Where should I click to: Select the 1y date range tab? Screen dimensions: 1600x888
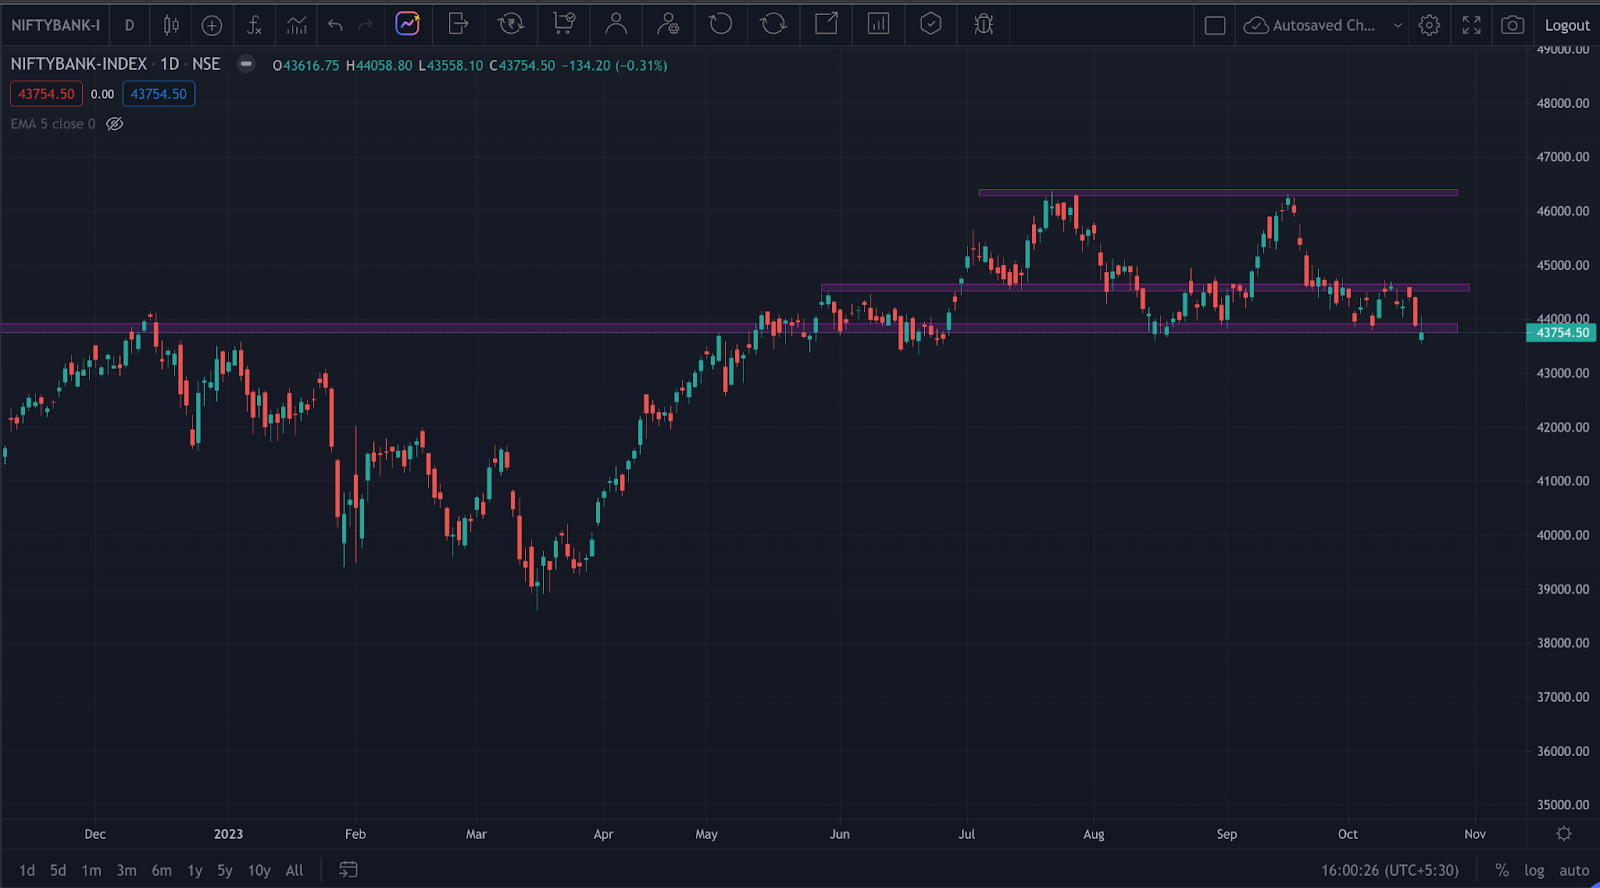[x=195, y=870]
